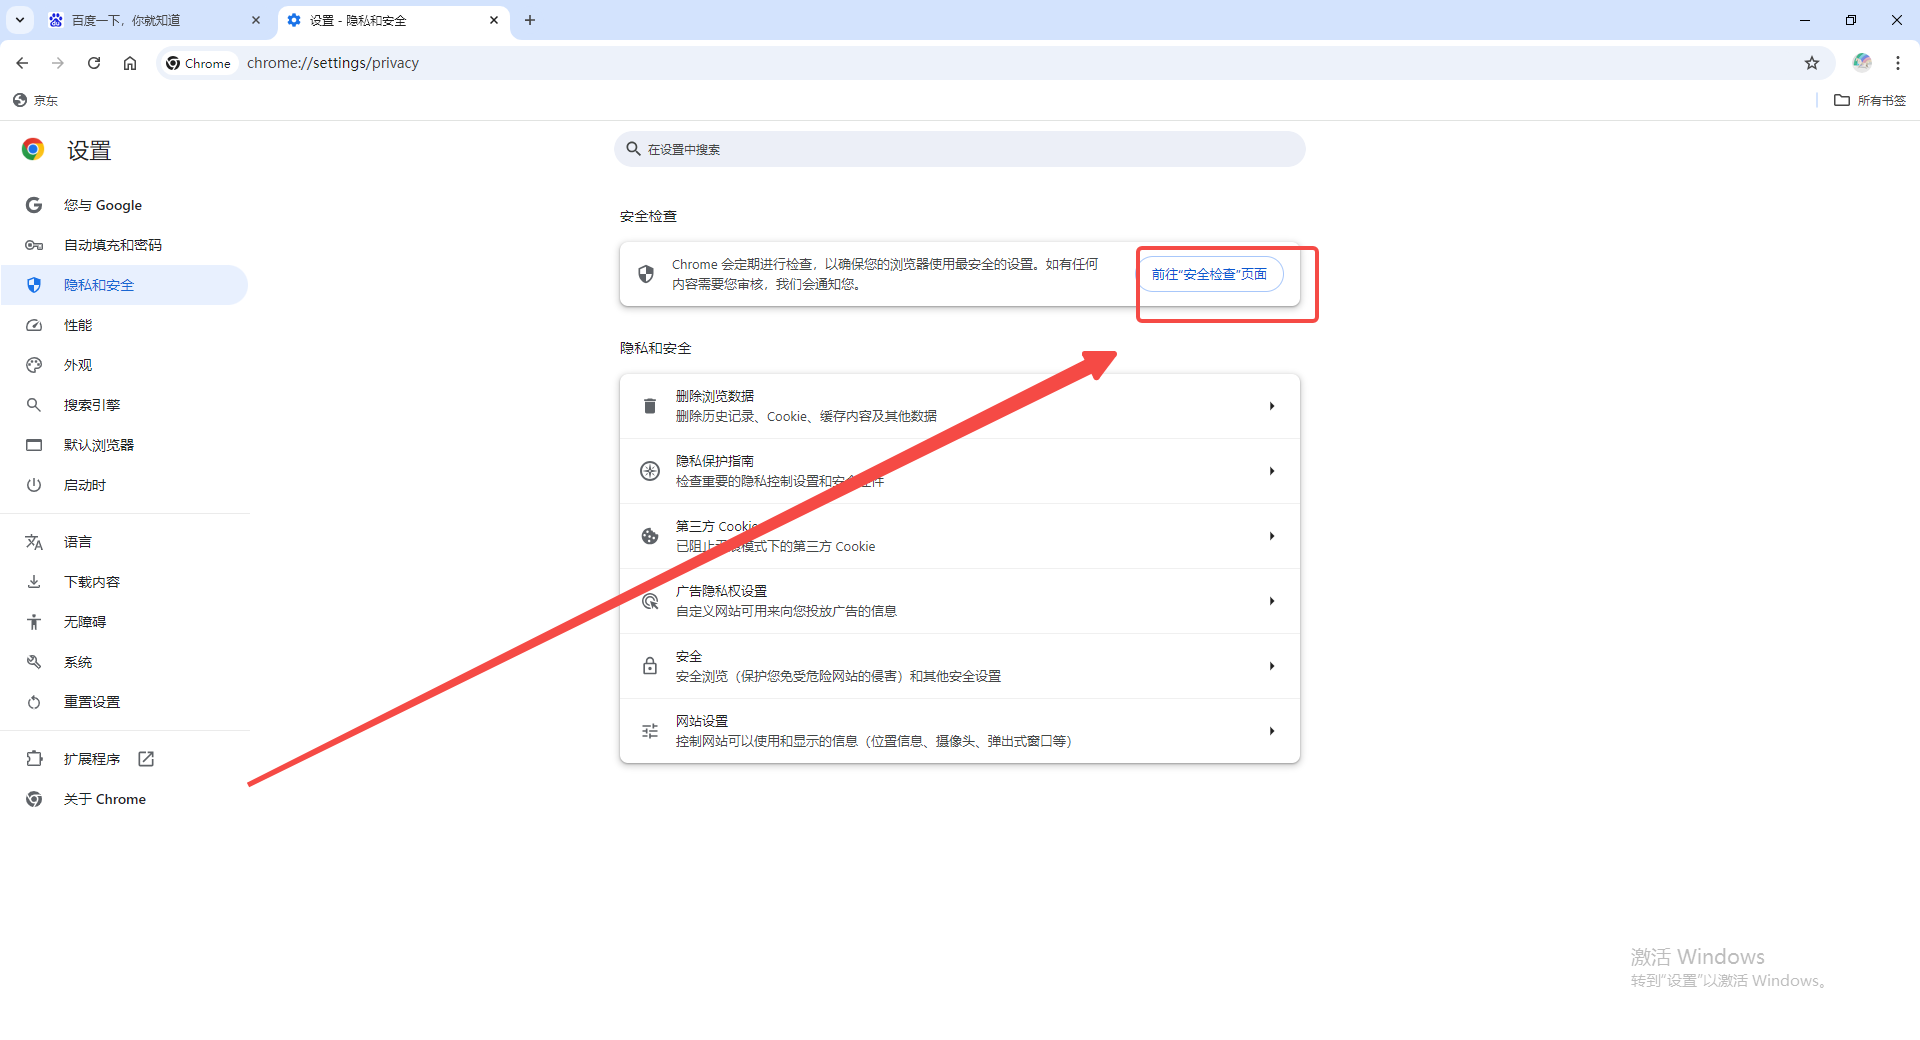
Task: Click the shield icon for 隐私和安全
Action: coord(34,285)
